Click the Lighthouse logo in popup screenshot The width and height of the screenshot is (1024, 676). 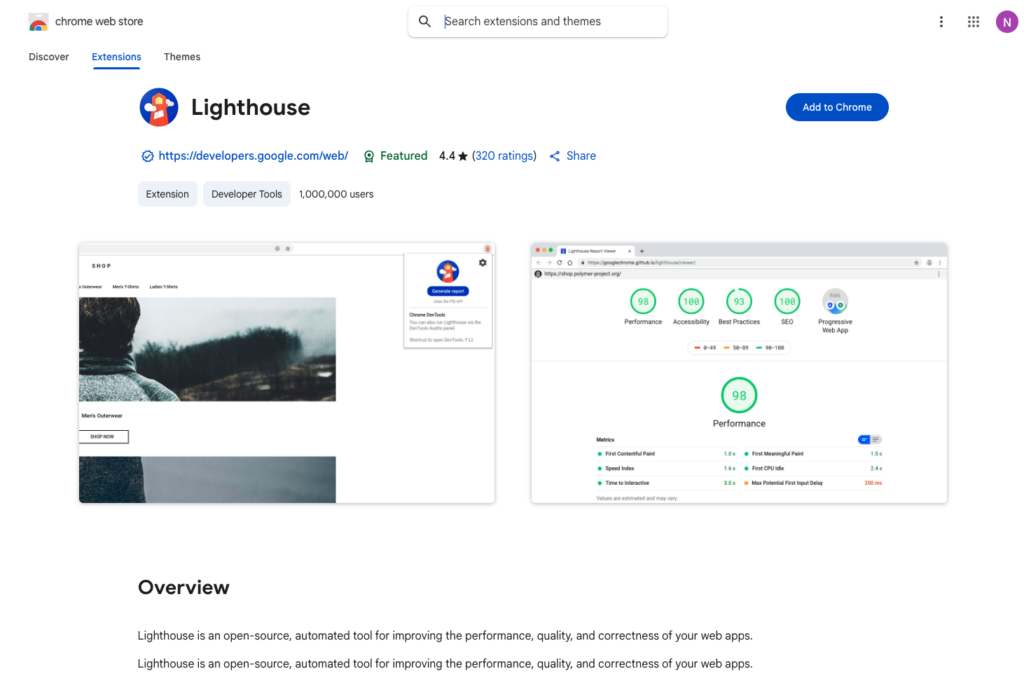(x=448, y=271)
